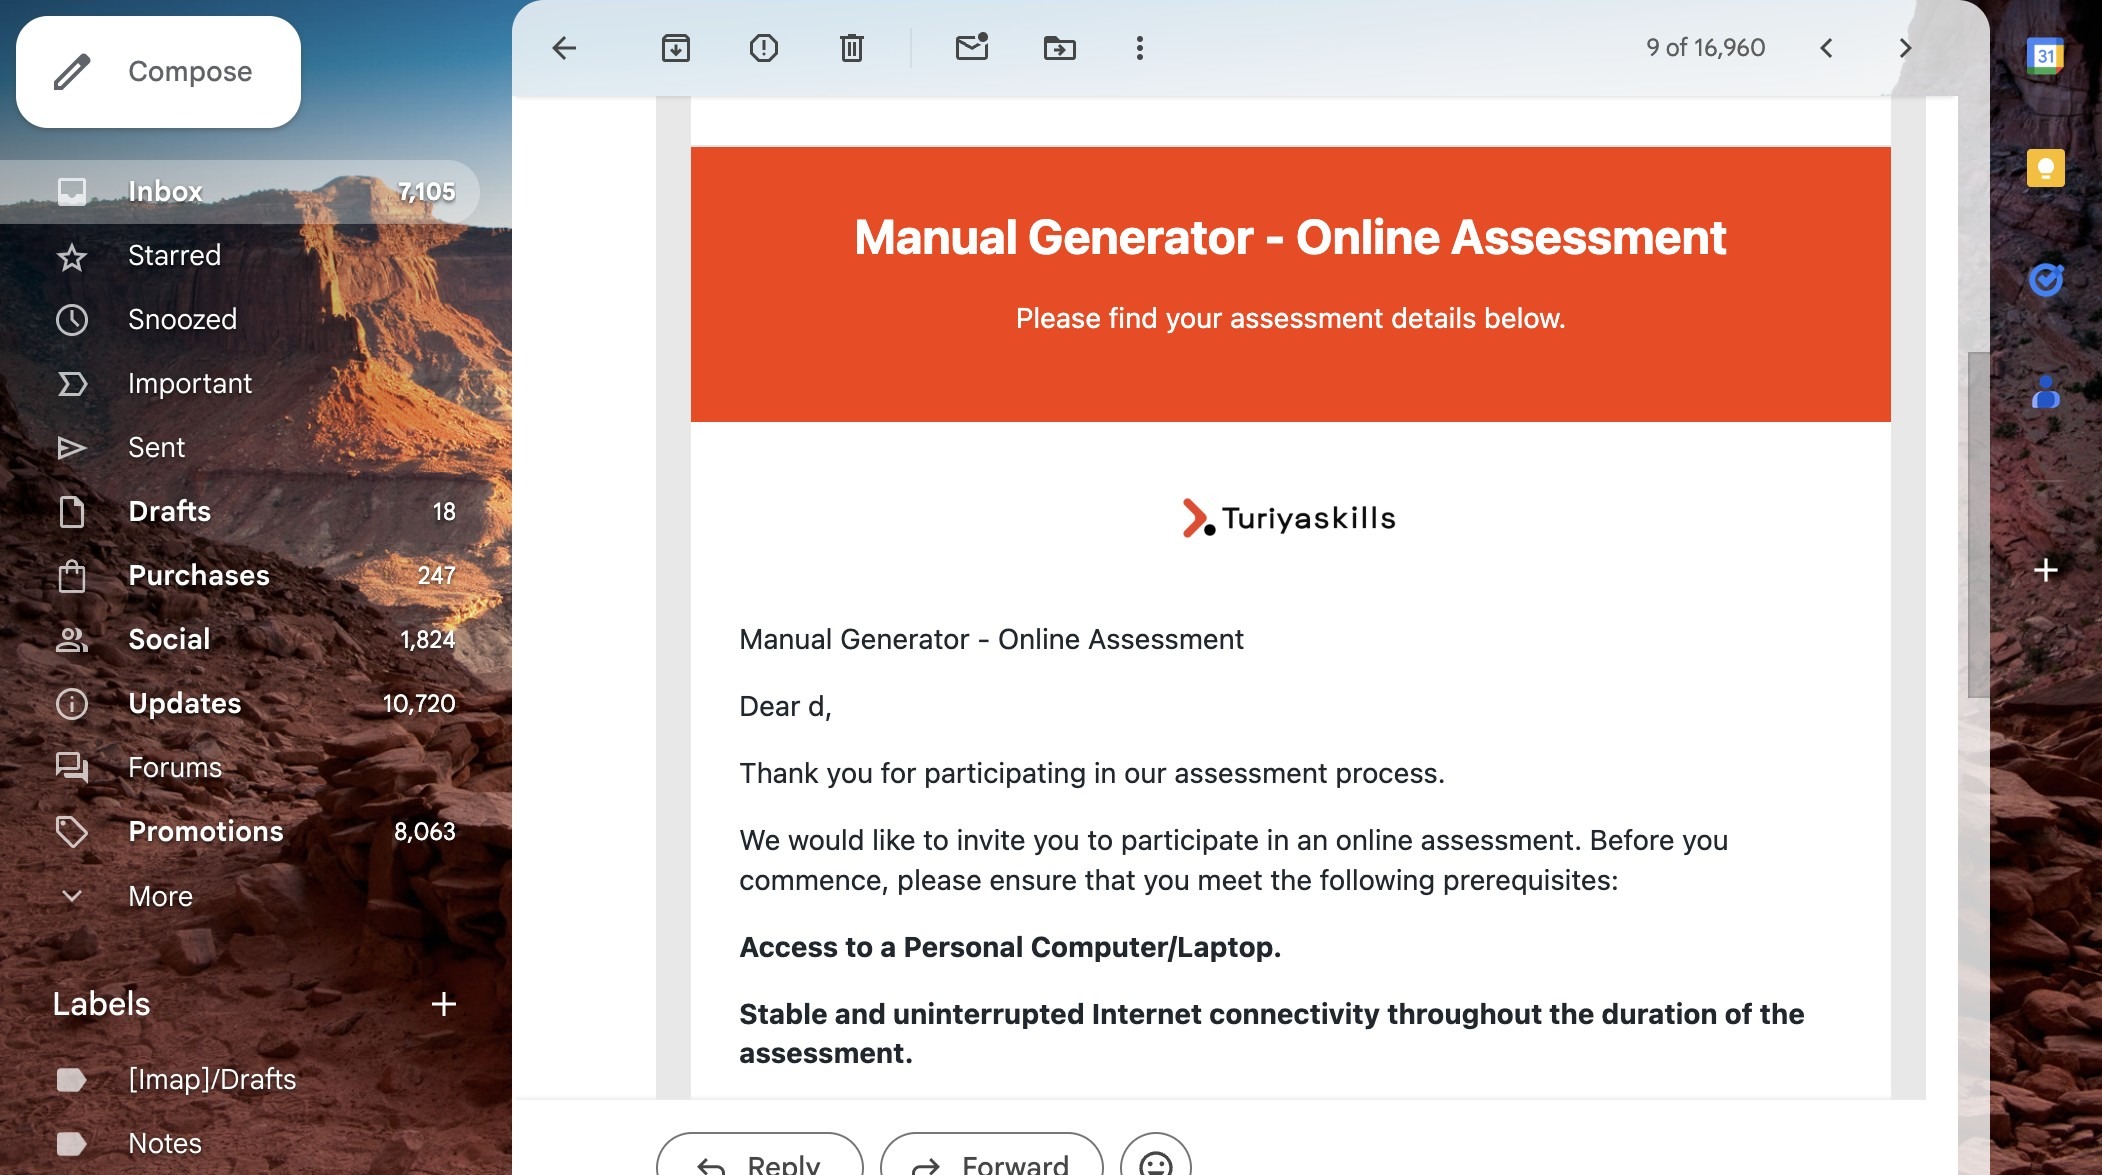Open Google Keep side panel icon

pos(2045,168)
